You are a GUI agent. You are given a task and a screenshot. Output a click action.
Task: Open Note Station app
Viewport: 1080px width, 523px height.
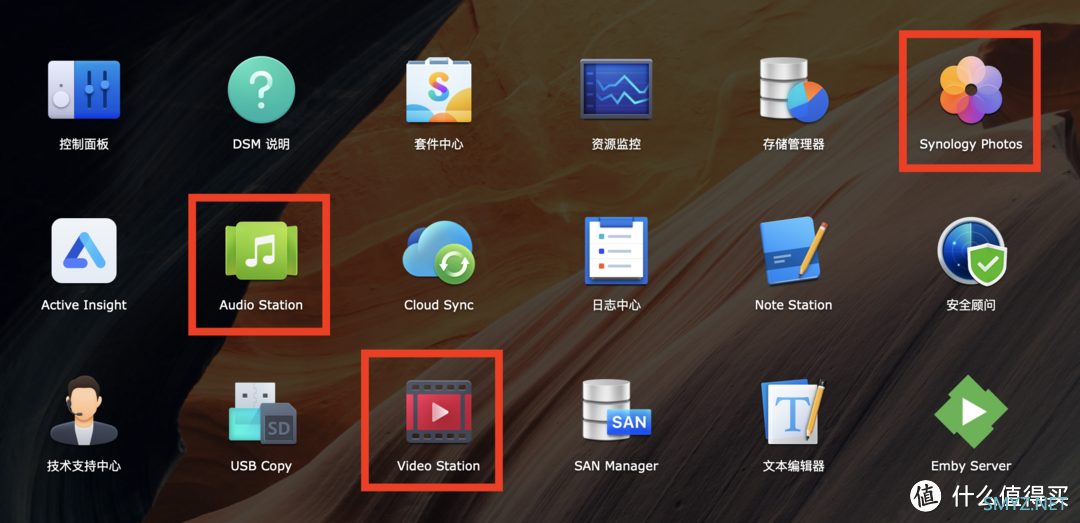793,251
